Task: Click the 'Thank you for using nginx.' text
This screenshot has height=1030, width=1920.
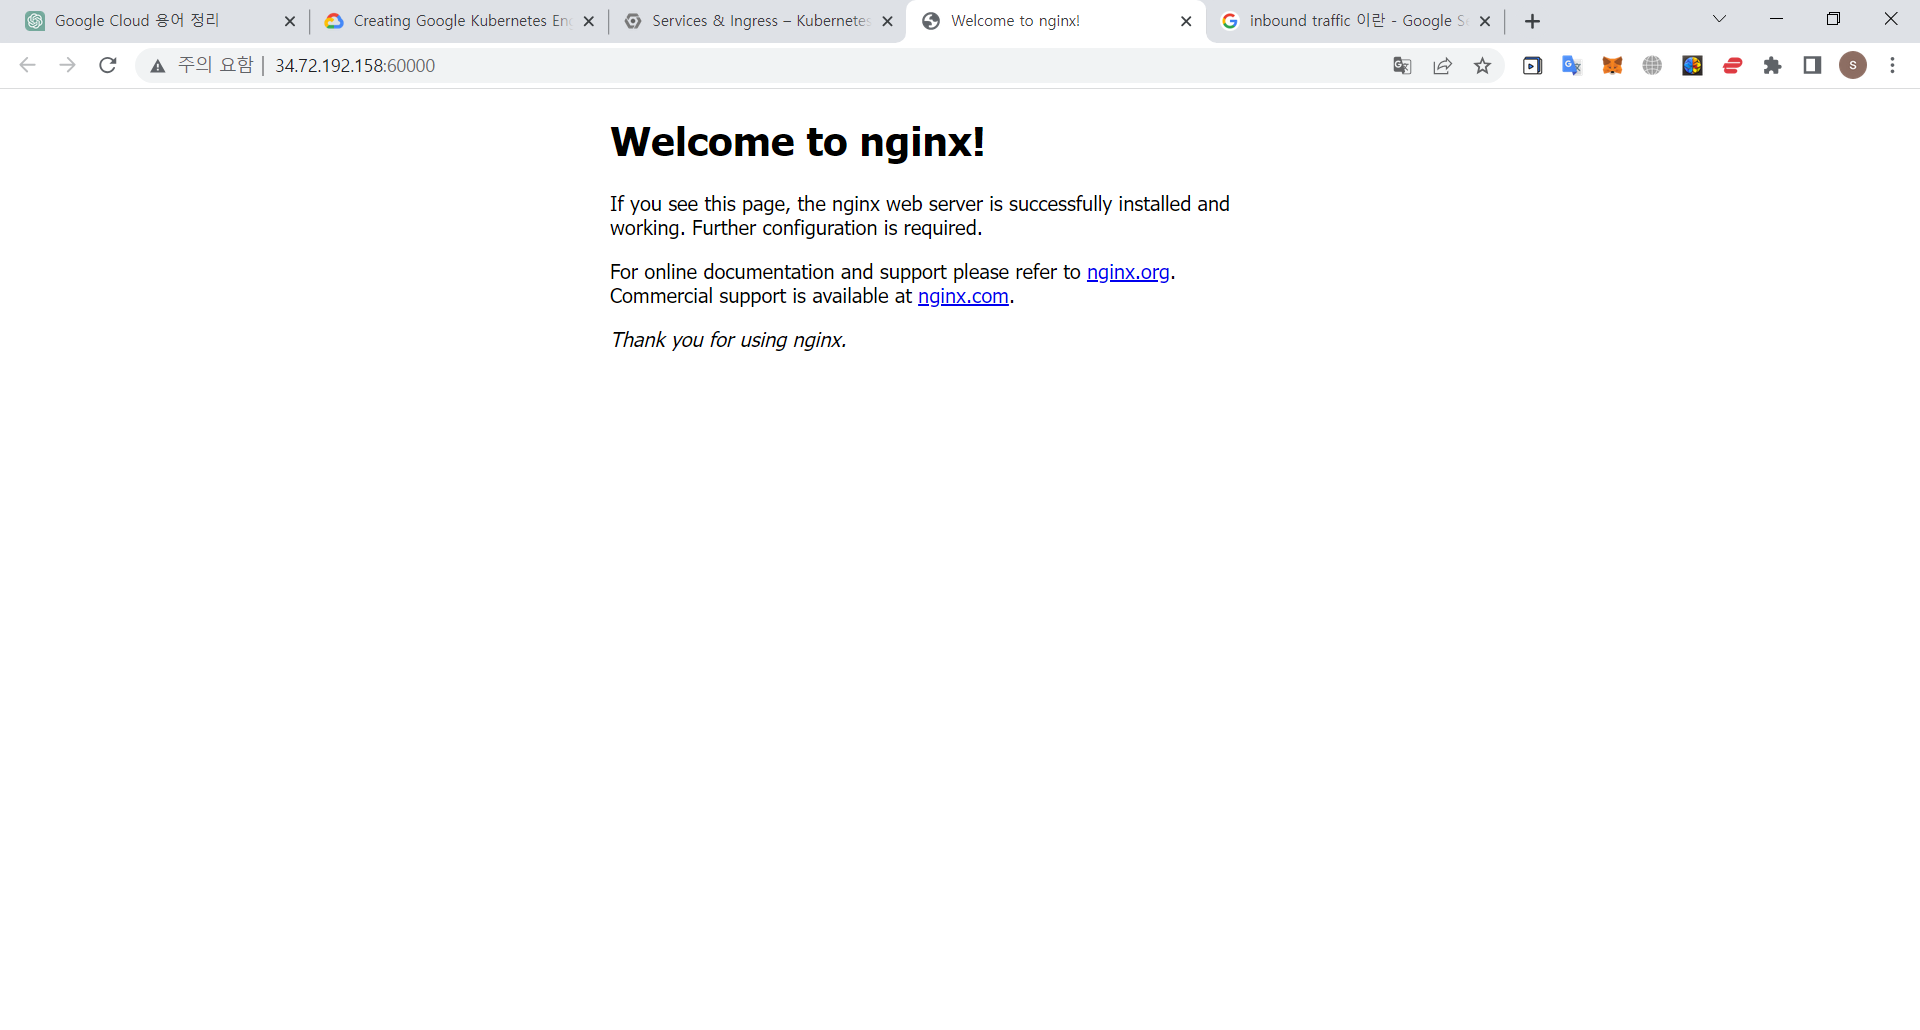Action: coord(729,340)
